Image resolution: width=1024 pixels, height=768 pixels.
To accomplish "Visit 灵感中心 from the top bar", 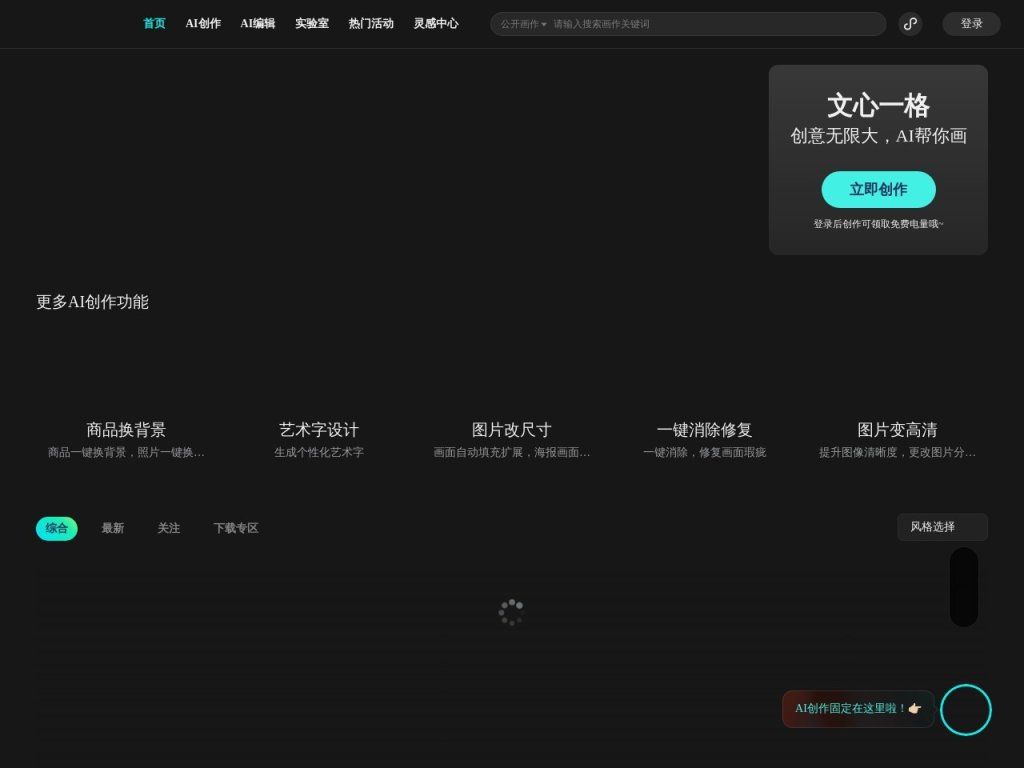I will pos(436,24).
